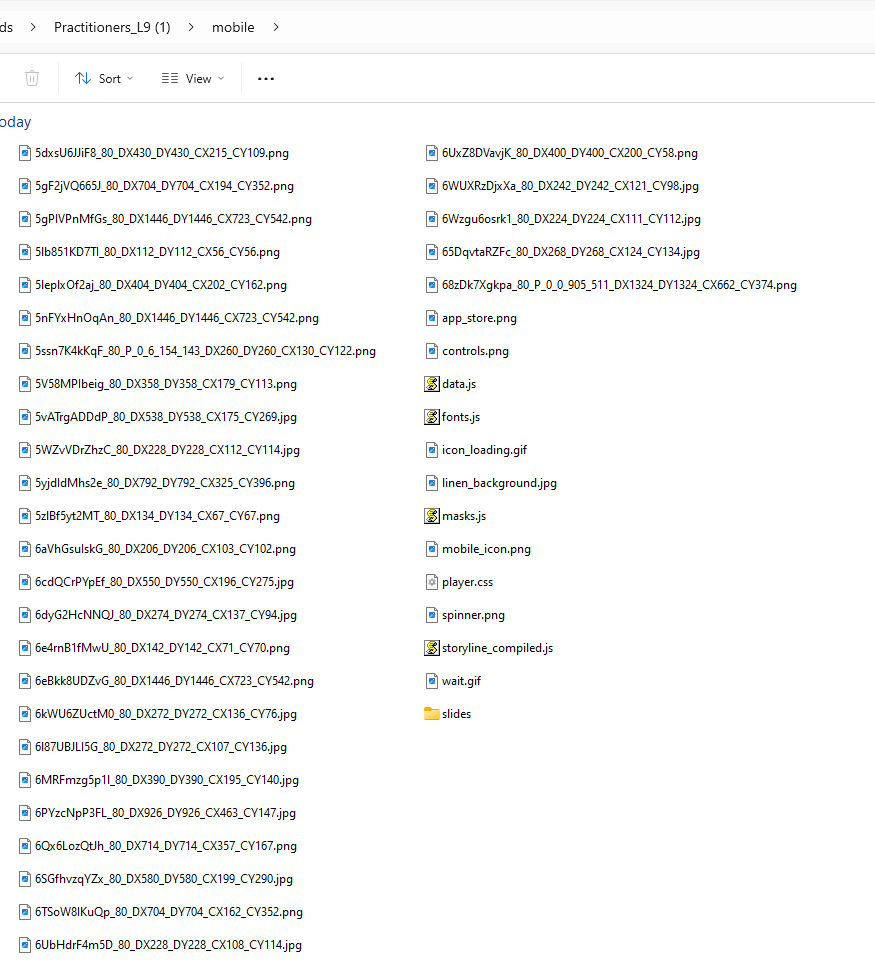Select file name 6kWU6ZUctM0_80_DX272
The height and width of the screenshot is (966, 875).
click(x=166, y=713)
